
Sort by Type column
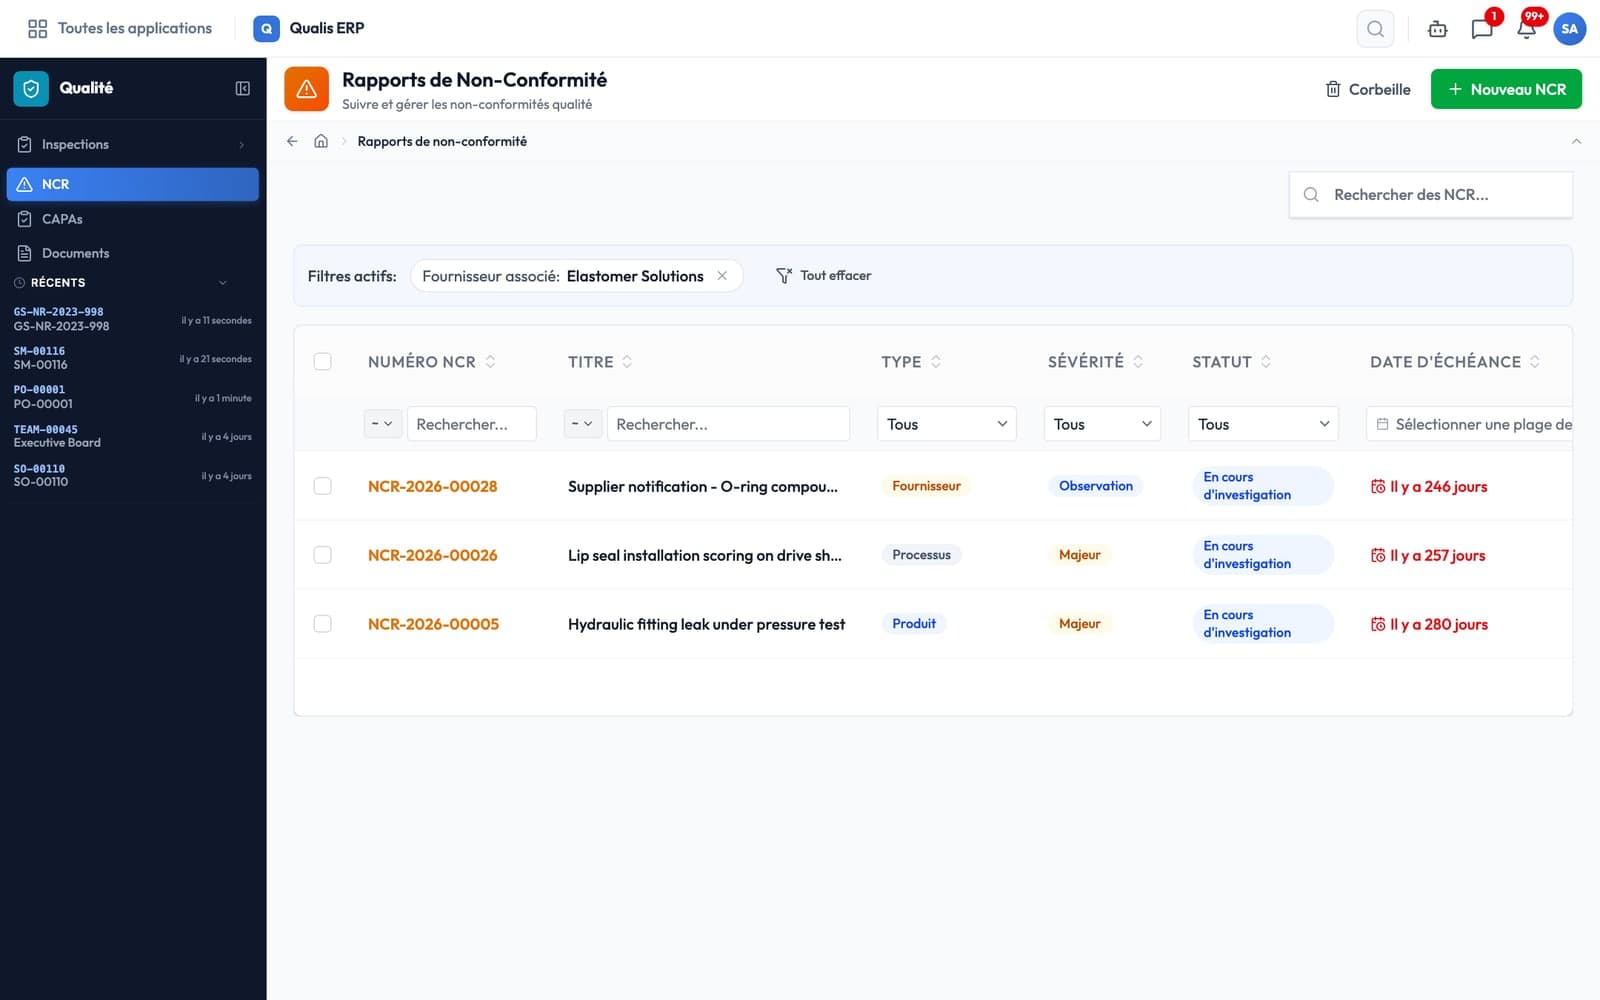tap(936, 362)
